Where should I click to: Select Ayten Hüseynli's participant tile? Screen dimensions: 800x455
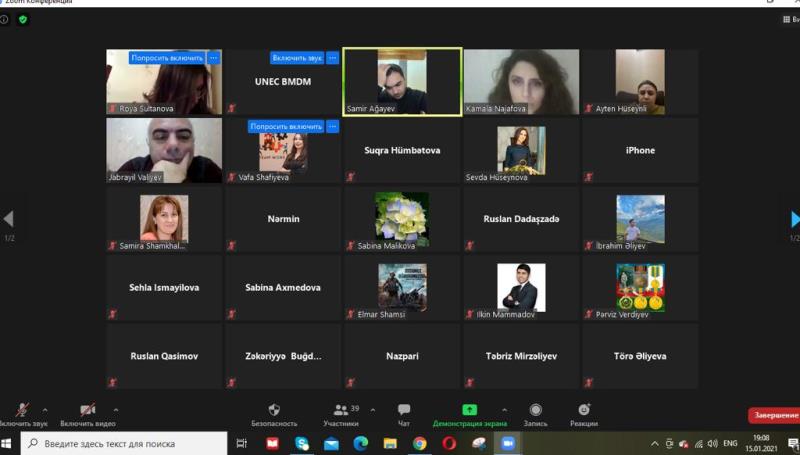click(x=640, y=82)
